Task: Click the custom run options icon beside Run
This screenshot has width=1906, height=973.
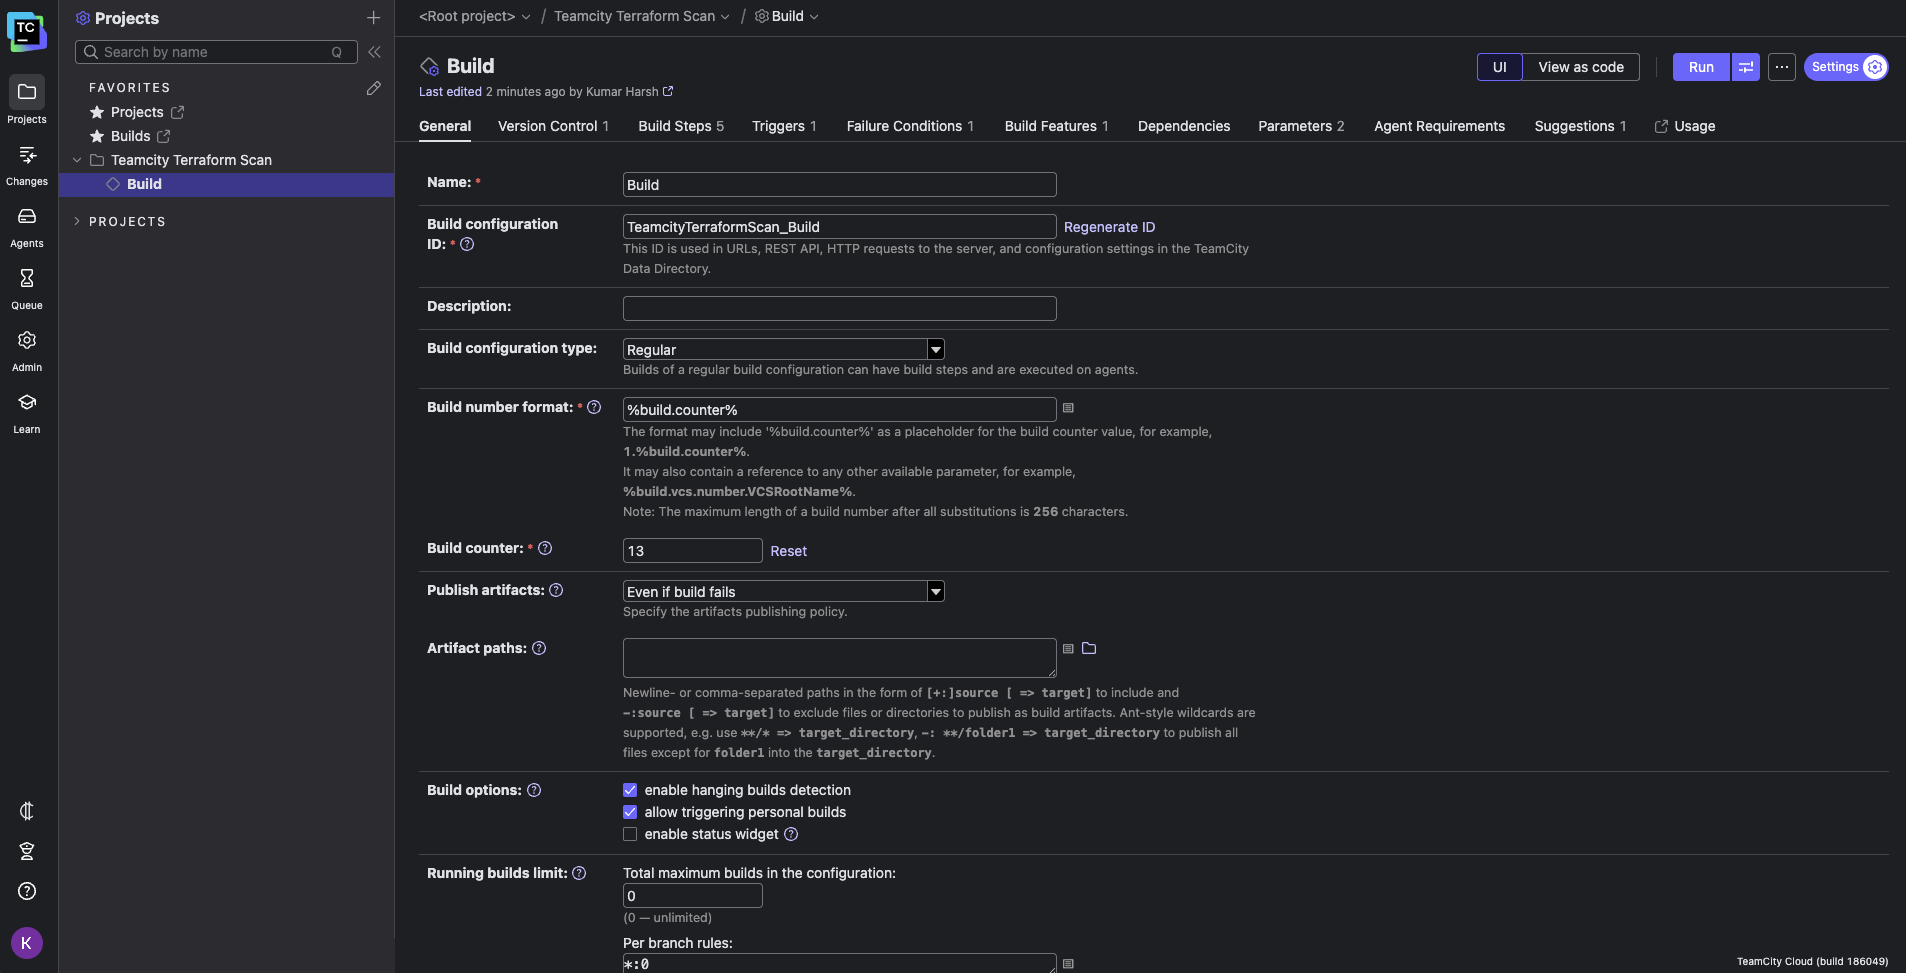Action: point(1746,67)
